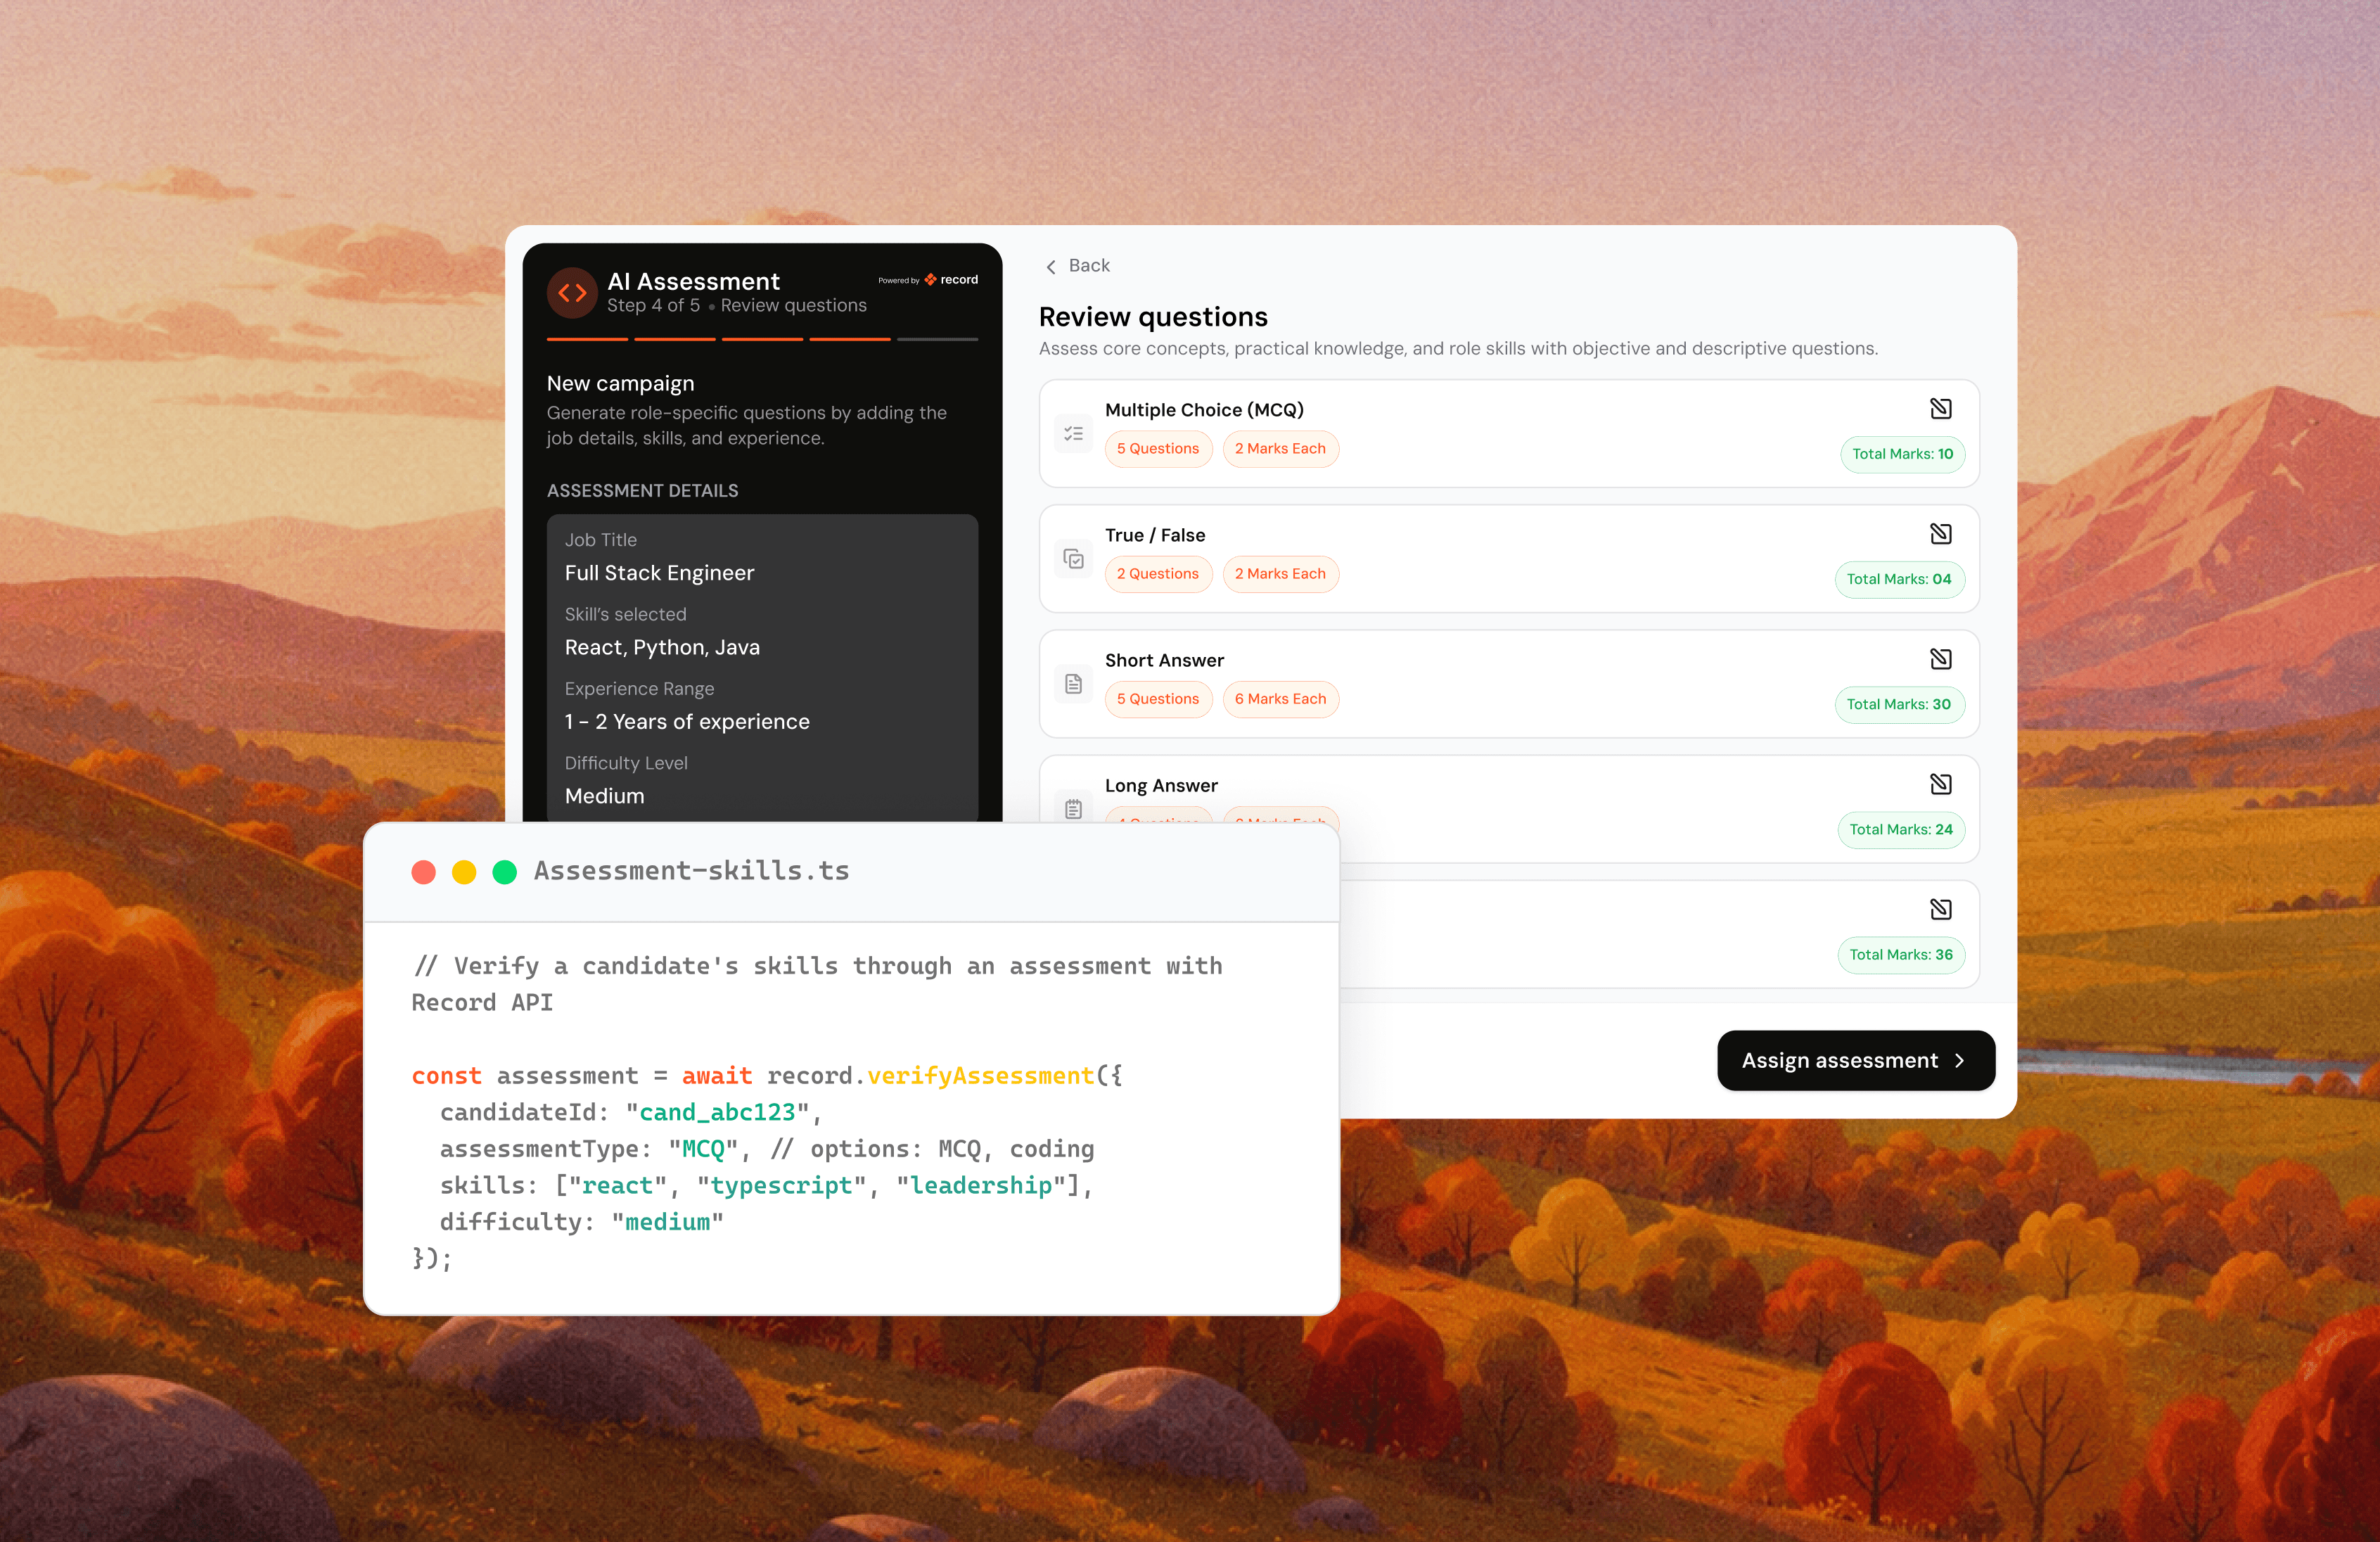Select the 5 Questions chip under Multiple Choice
The image size is (2380, 1542).
point(1158,449)
